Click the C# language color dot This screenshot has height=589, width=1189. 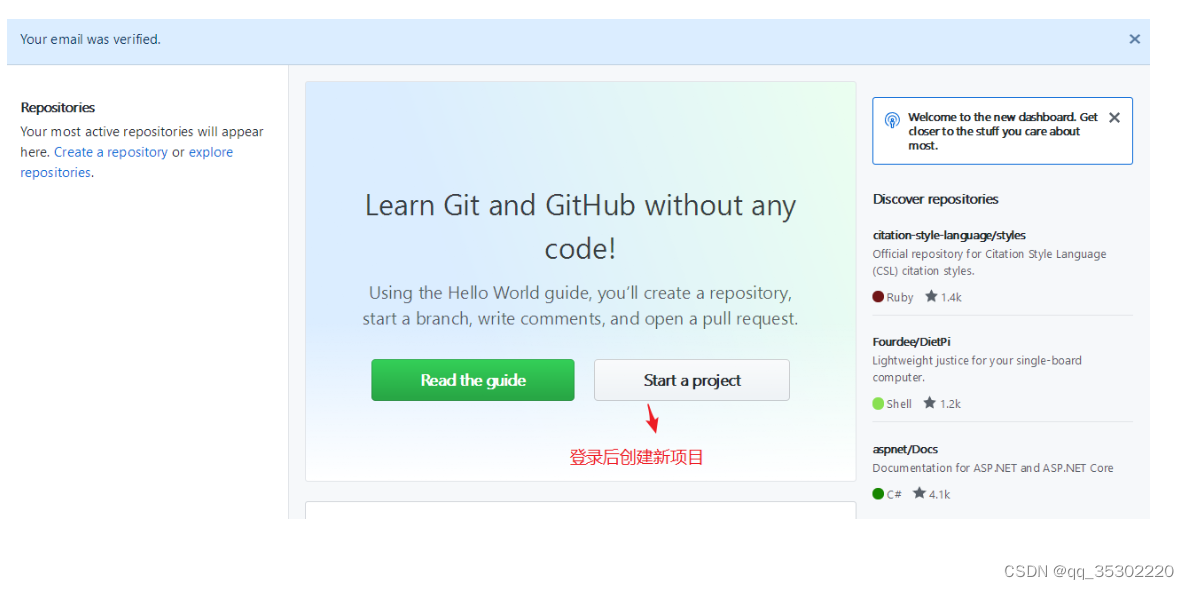[878, 494]
